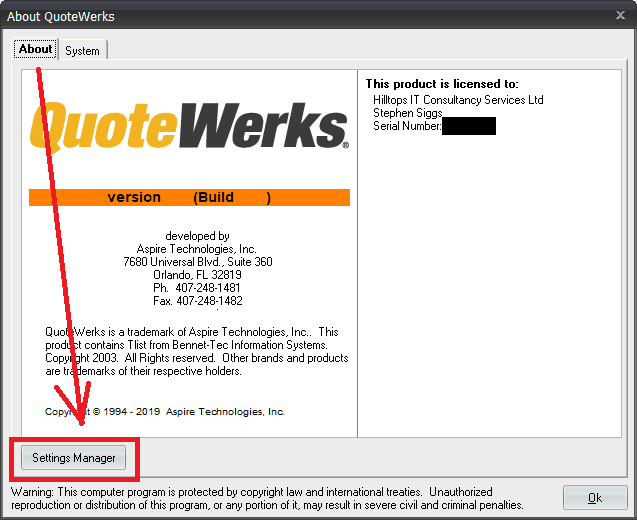The height and width of the screenshot is (520, 637).
Task: Switch to the System tab
Action: [x=82, y=50]
